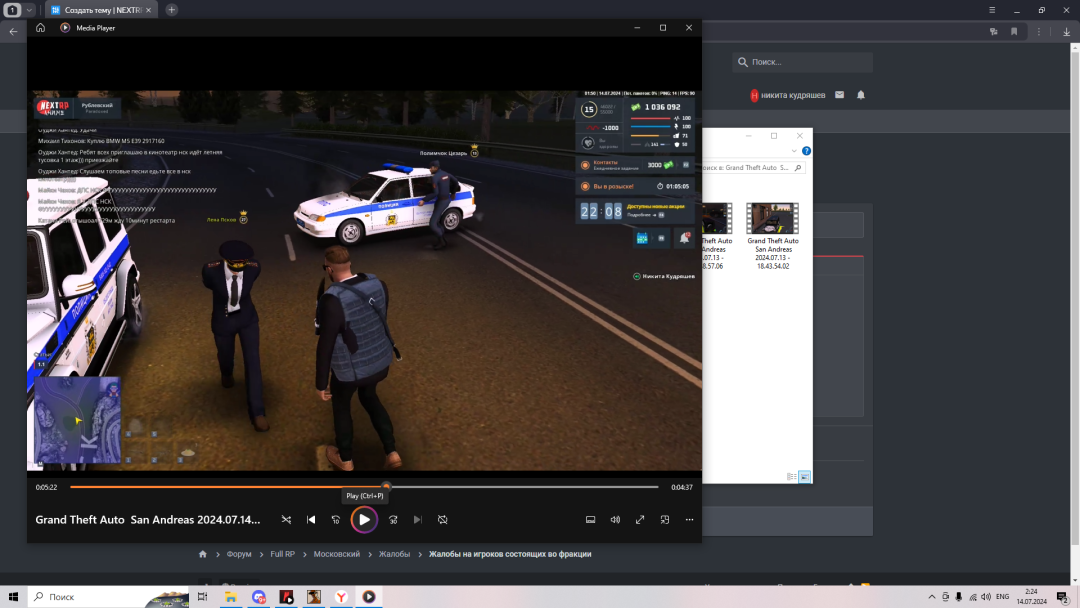Open File Explorer from the taskbar
Viewport: 1080px width, 608px height.
(x=231, y=597)
